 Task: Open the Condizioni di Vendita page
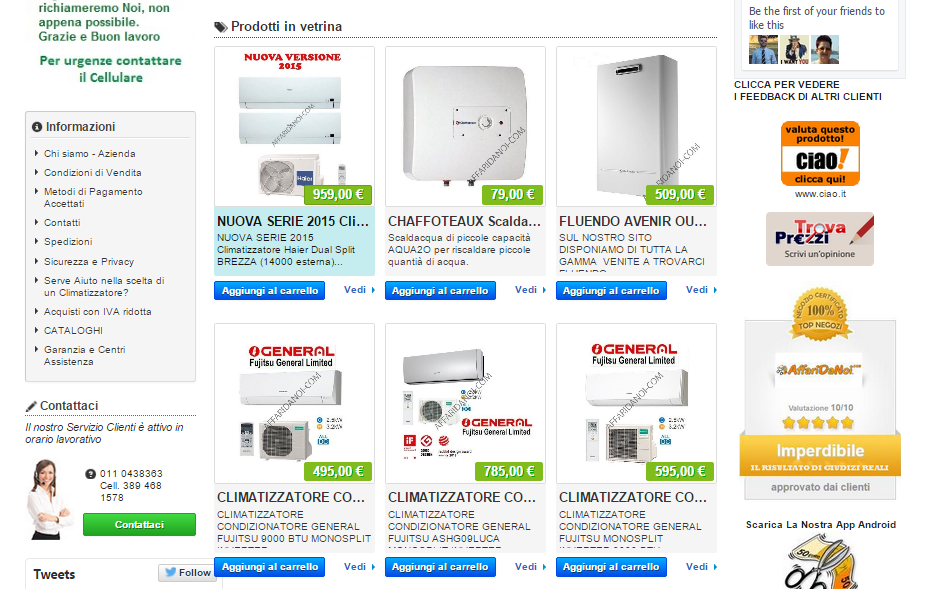pyautogui.click(x=92, y=173)
